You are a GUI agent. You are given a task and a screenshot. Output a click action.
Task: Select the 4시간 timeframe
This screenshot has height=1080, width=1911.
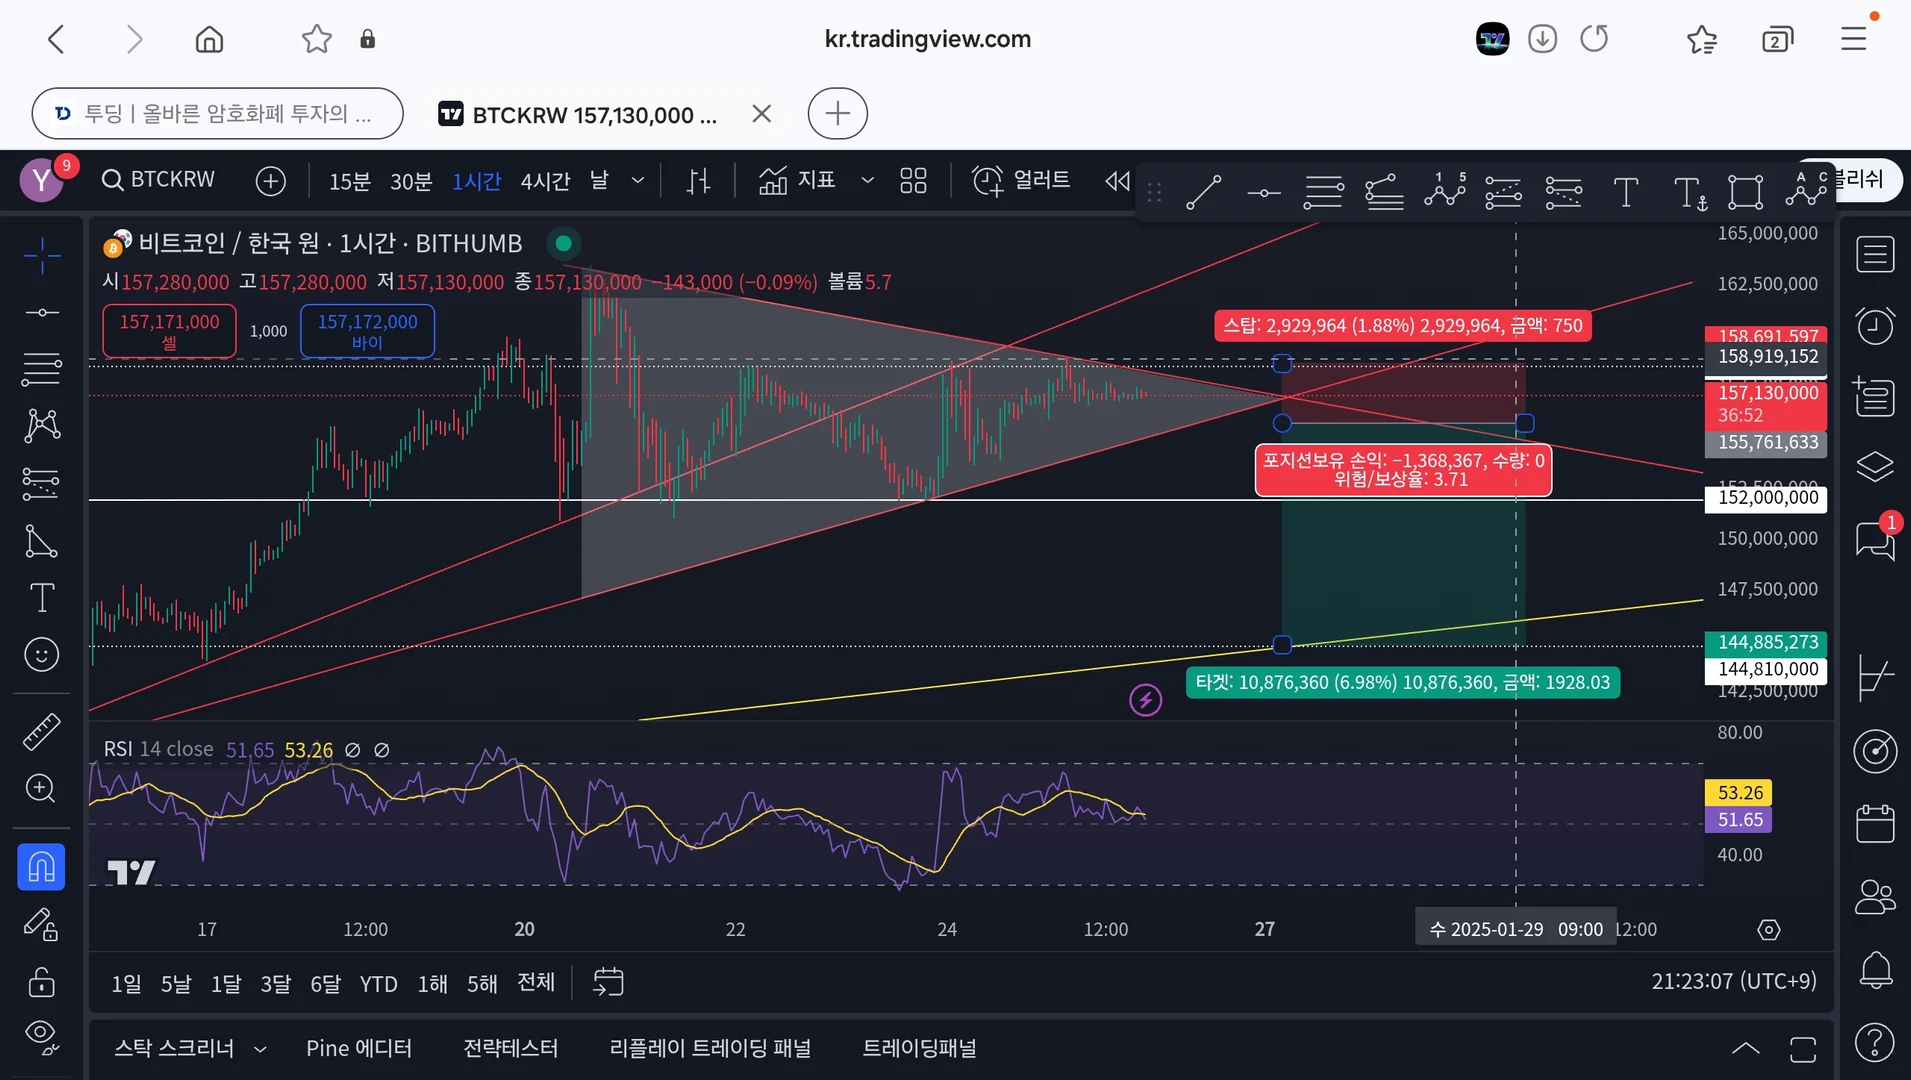coord(545,181)
